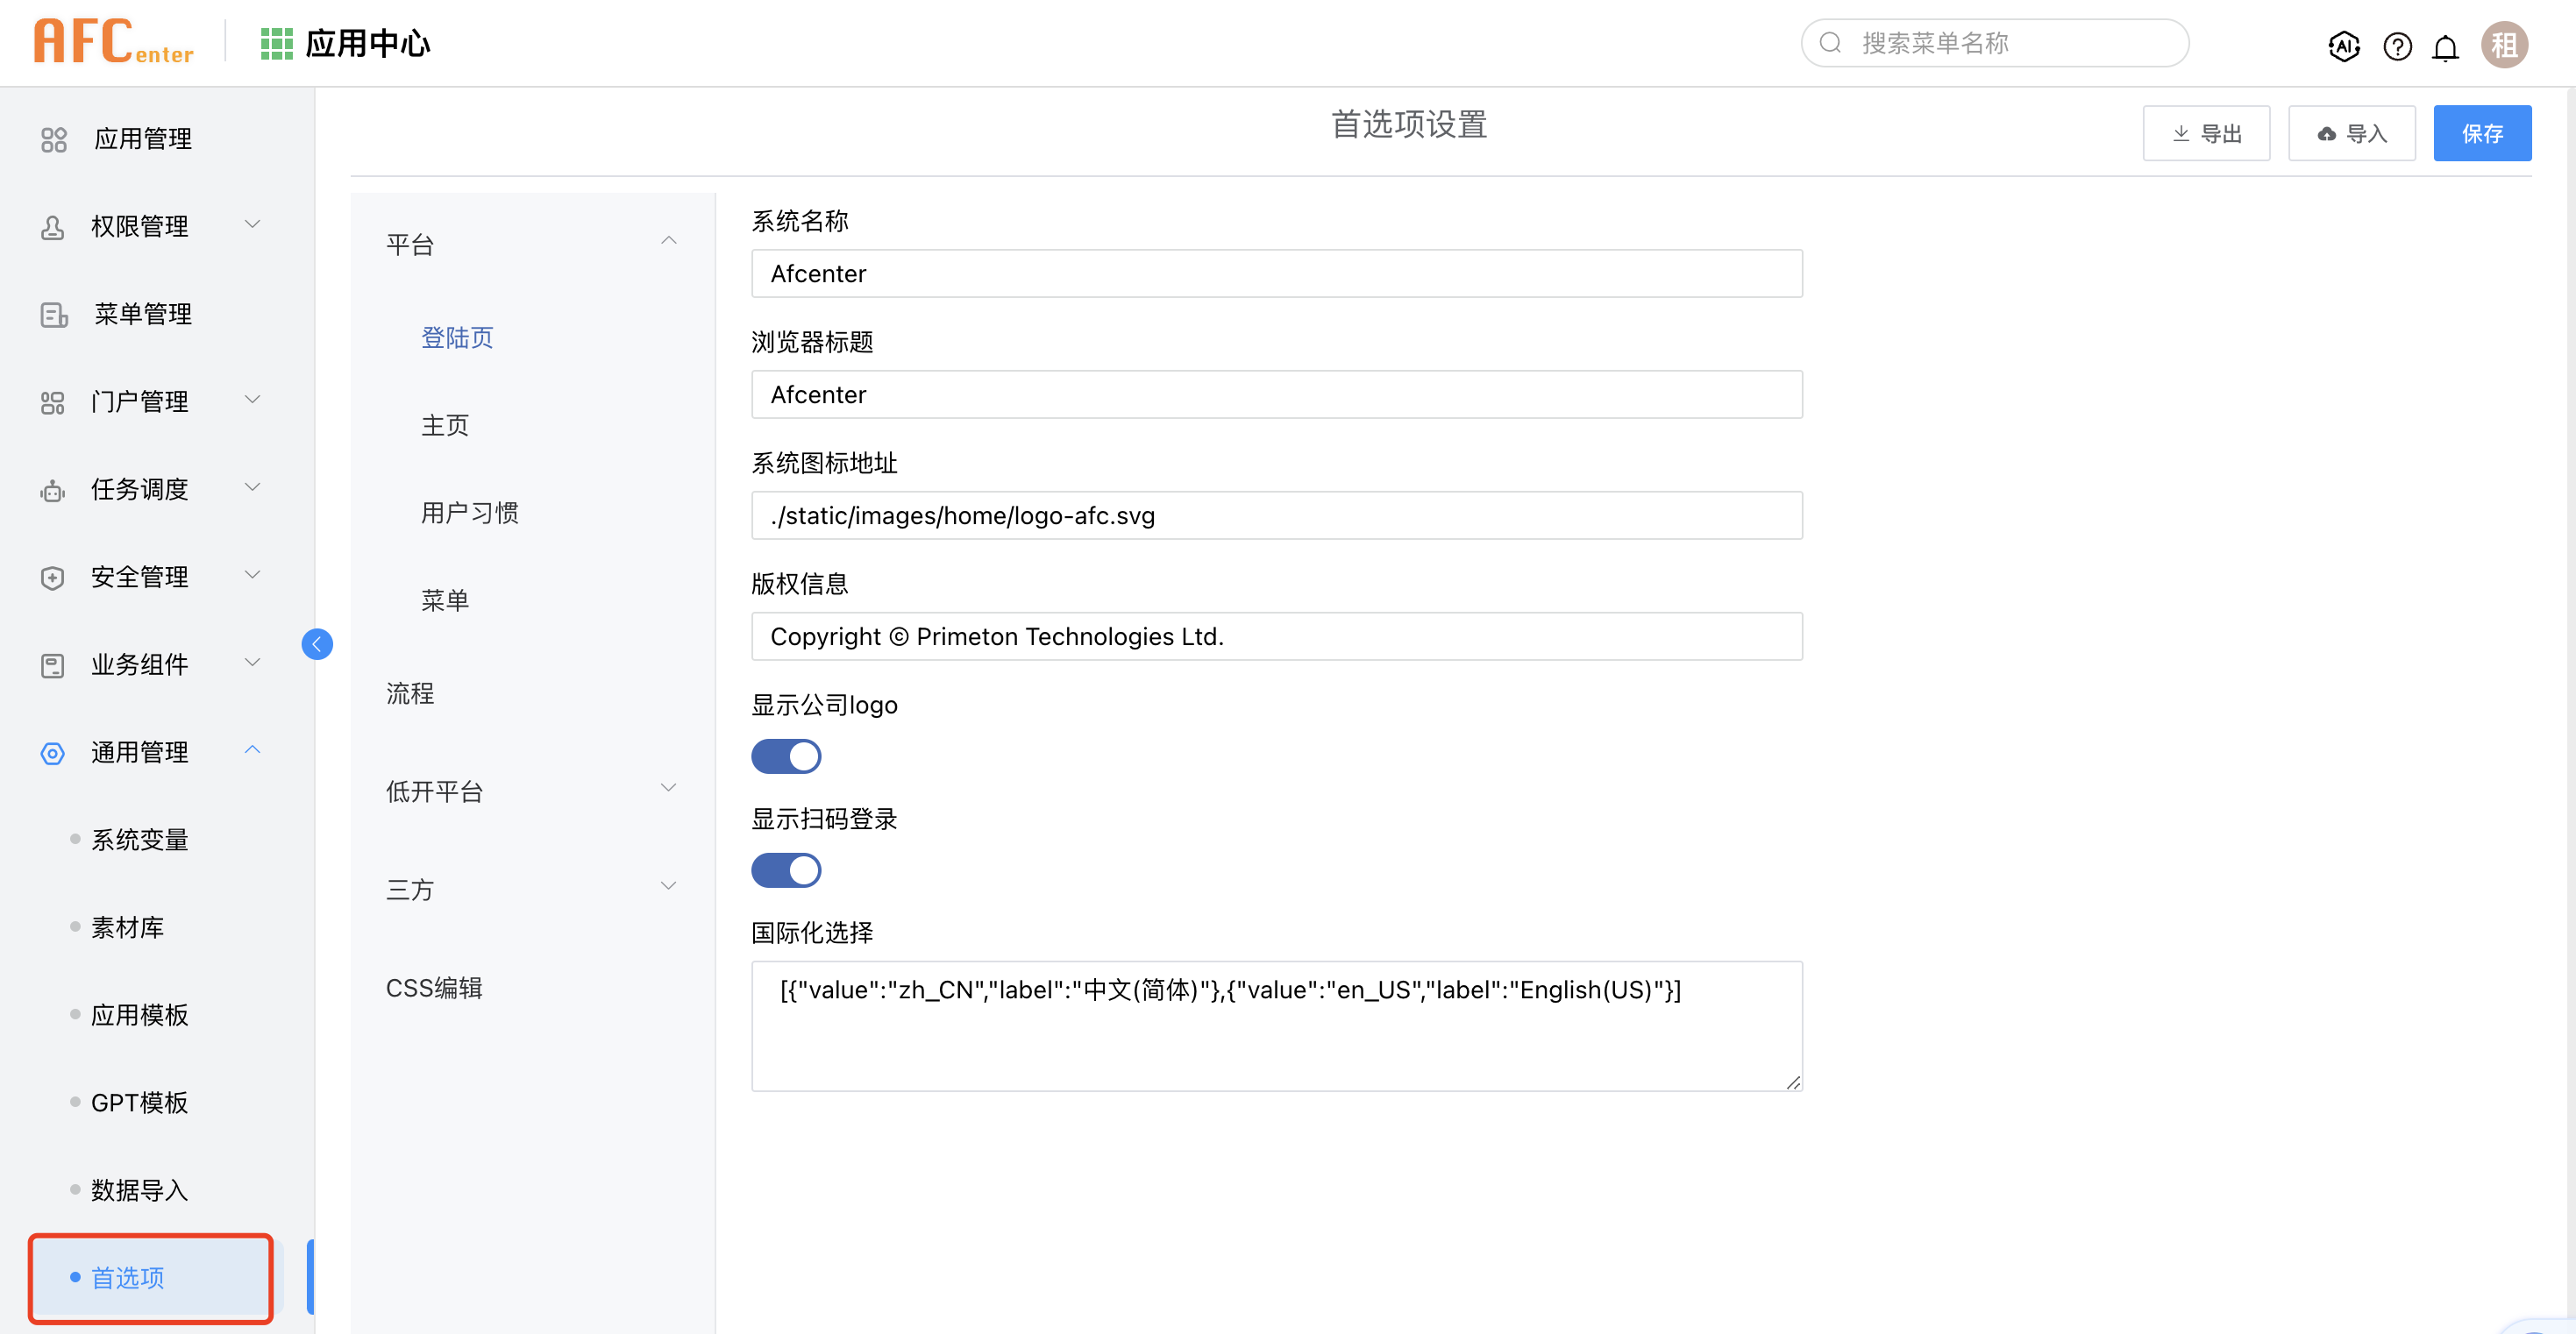Open the help question mark icon
This screenshot has width=2576, height=1334.
(x=2396, y=46)
